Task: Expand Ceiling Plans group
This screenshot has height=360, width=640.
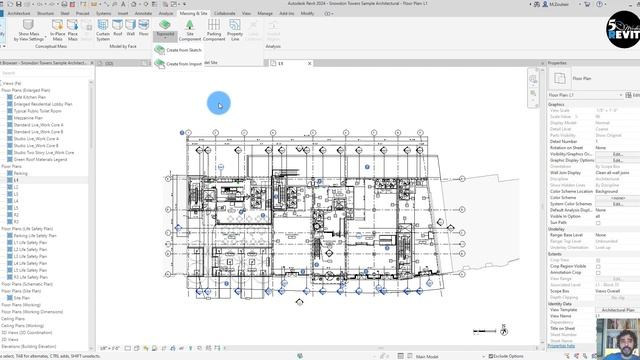Action: [13, 319]
